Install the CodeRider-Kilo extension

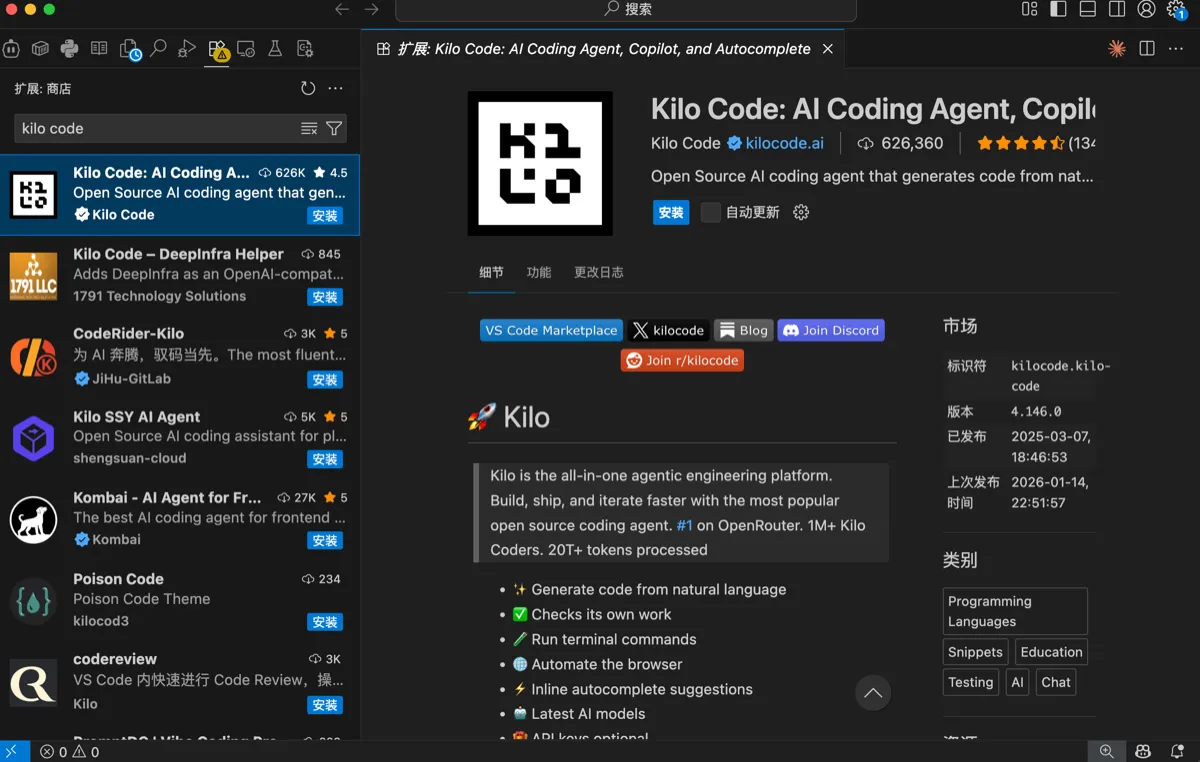(x=325, y=380)
